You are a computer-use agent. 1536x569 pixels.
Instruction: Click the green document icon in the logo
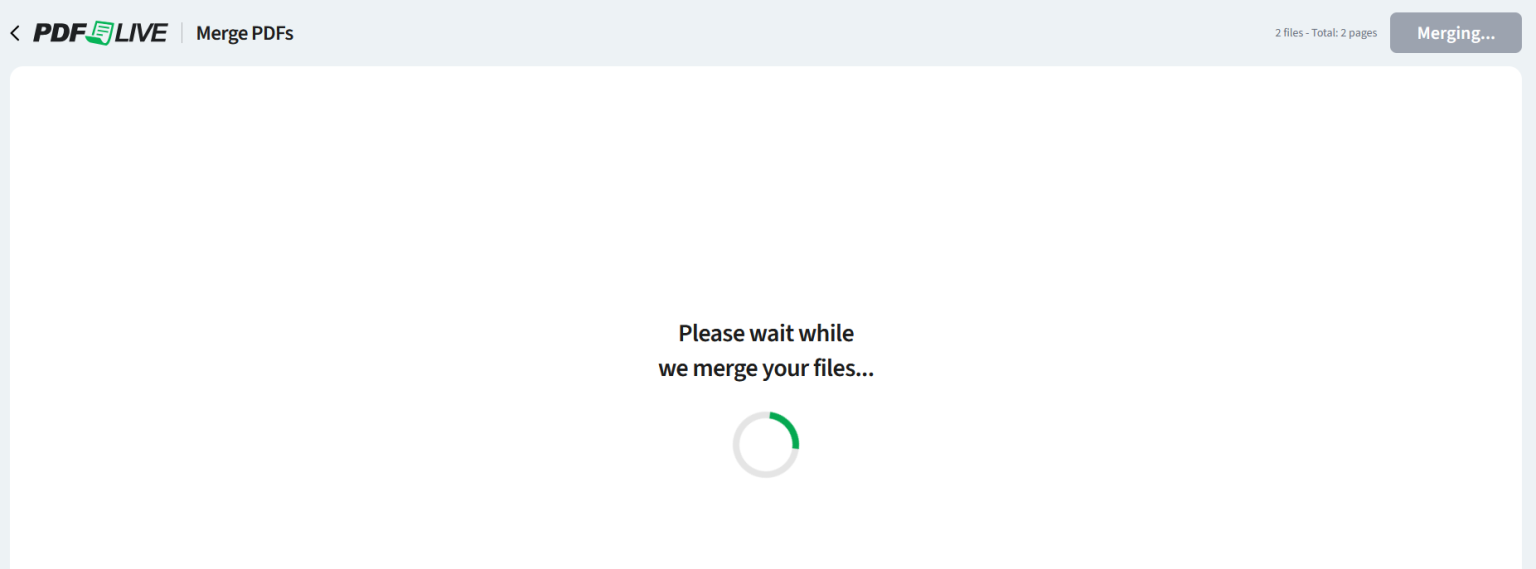[100, 33]
